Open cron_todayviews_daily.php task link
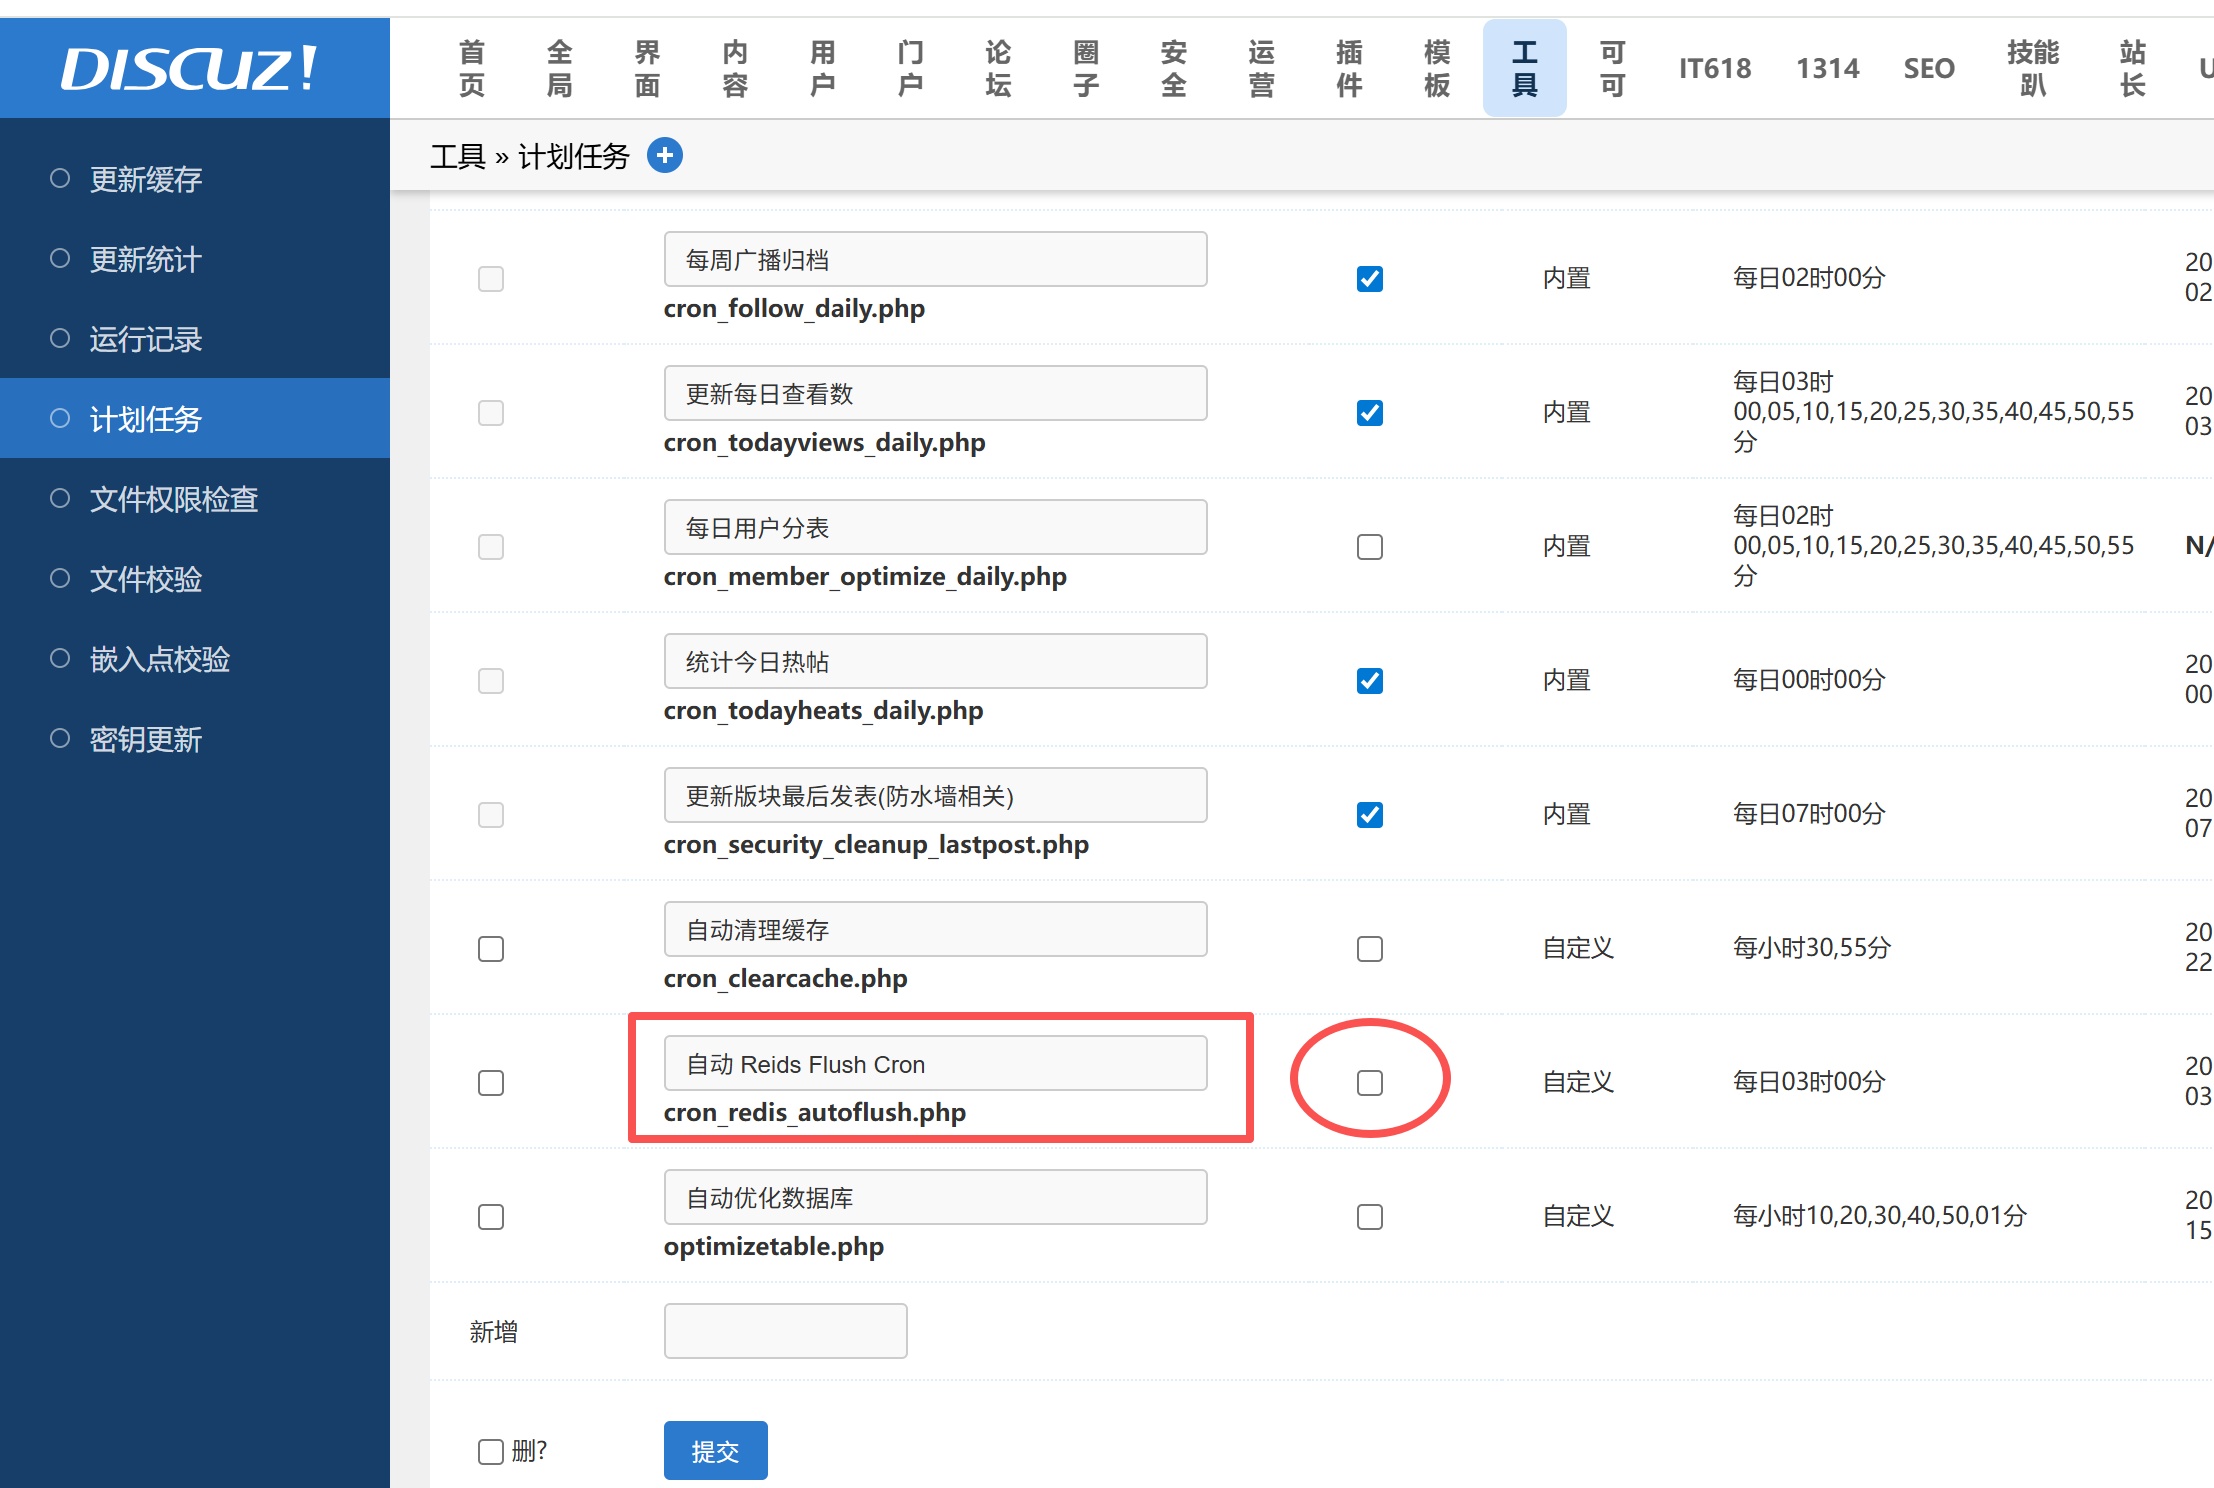Viewport: 2214px width, 1488px height. 824,443
